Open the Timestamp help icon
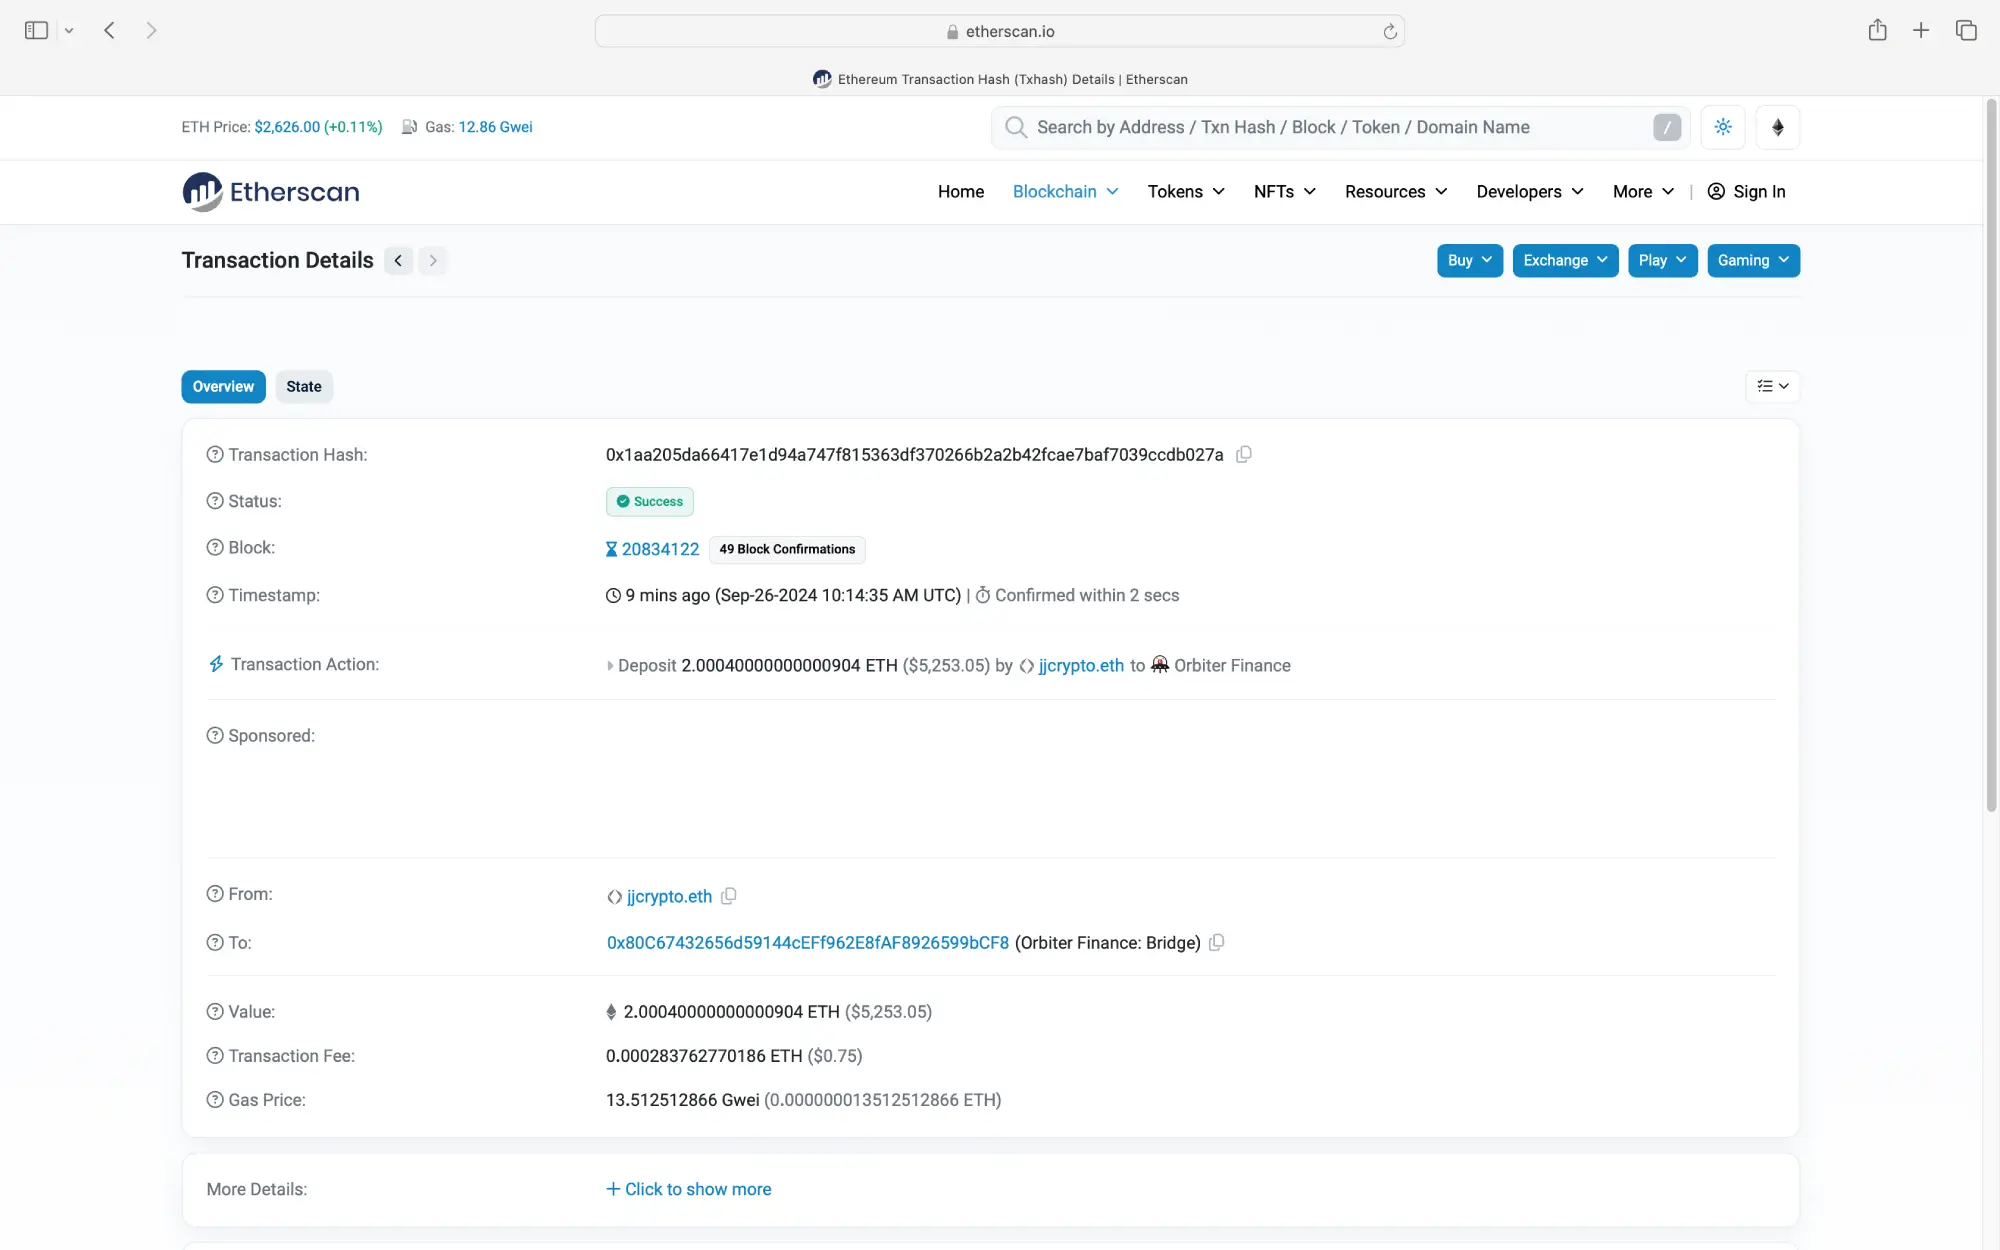This screenshot has width=2000, height=1250. tap(215, 595)
